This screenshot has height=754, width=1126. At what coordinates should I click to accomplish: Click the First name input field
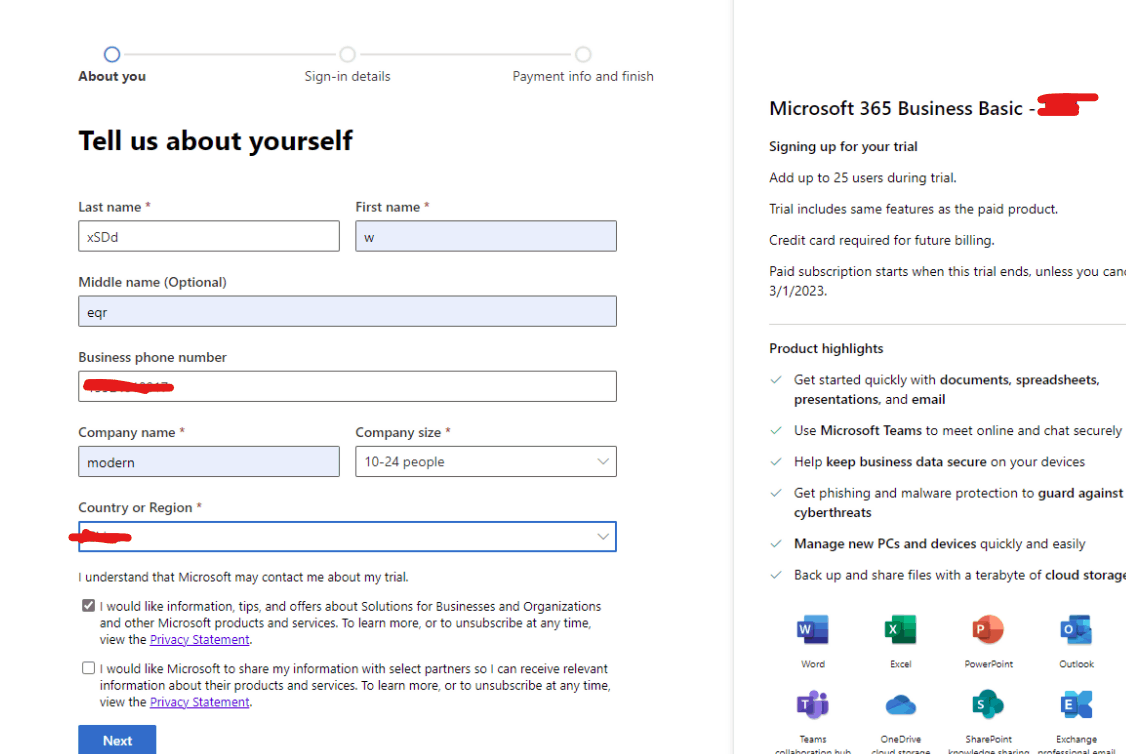(485, 236)
